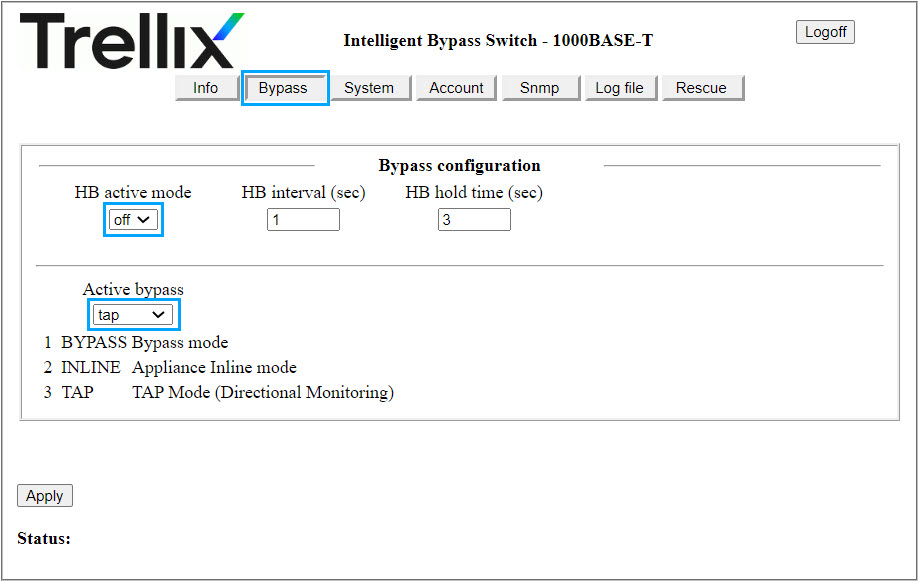The height and width of the screenshot is (581, 918).
Task: Click the Logoff button
Action: [x=825, y=32]
